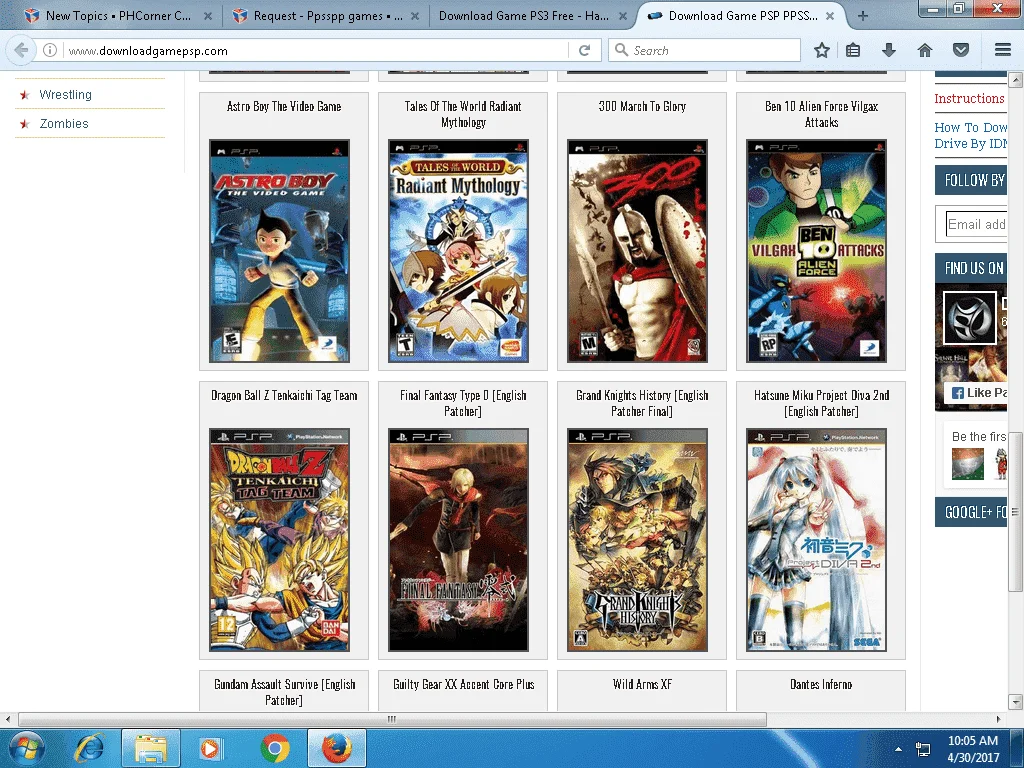Select the Firefox taskbar icon
This screenshot has height=768, width=1024.
336,748
